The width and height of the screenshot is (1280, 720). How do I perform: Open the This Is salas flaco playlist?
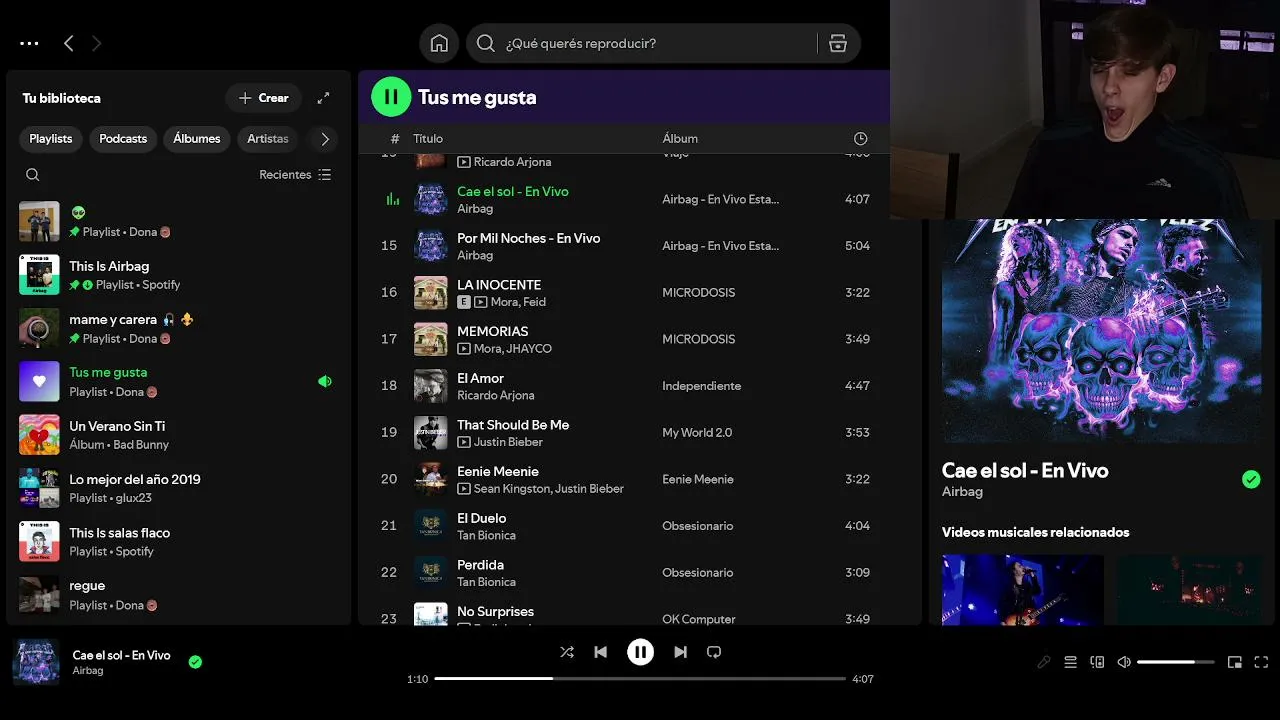[180, 541]
